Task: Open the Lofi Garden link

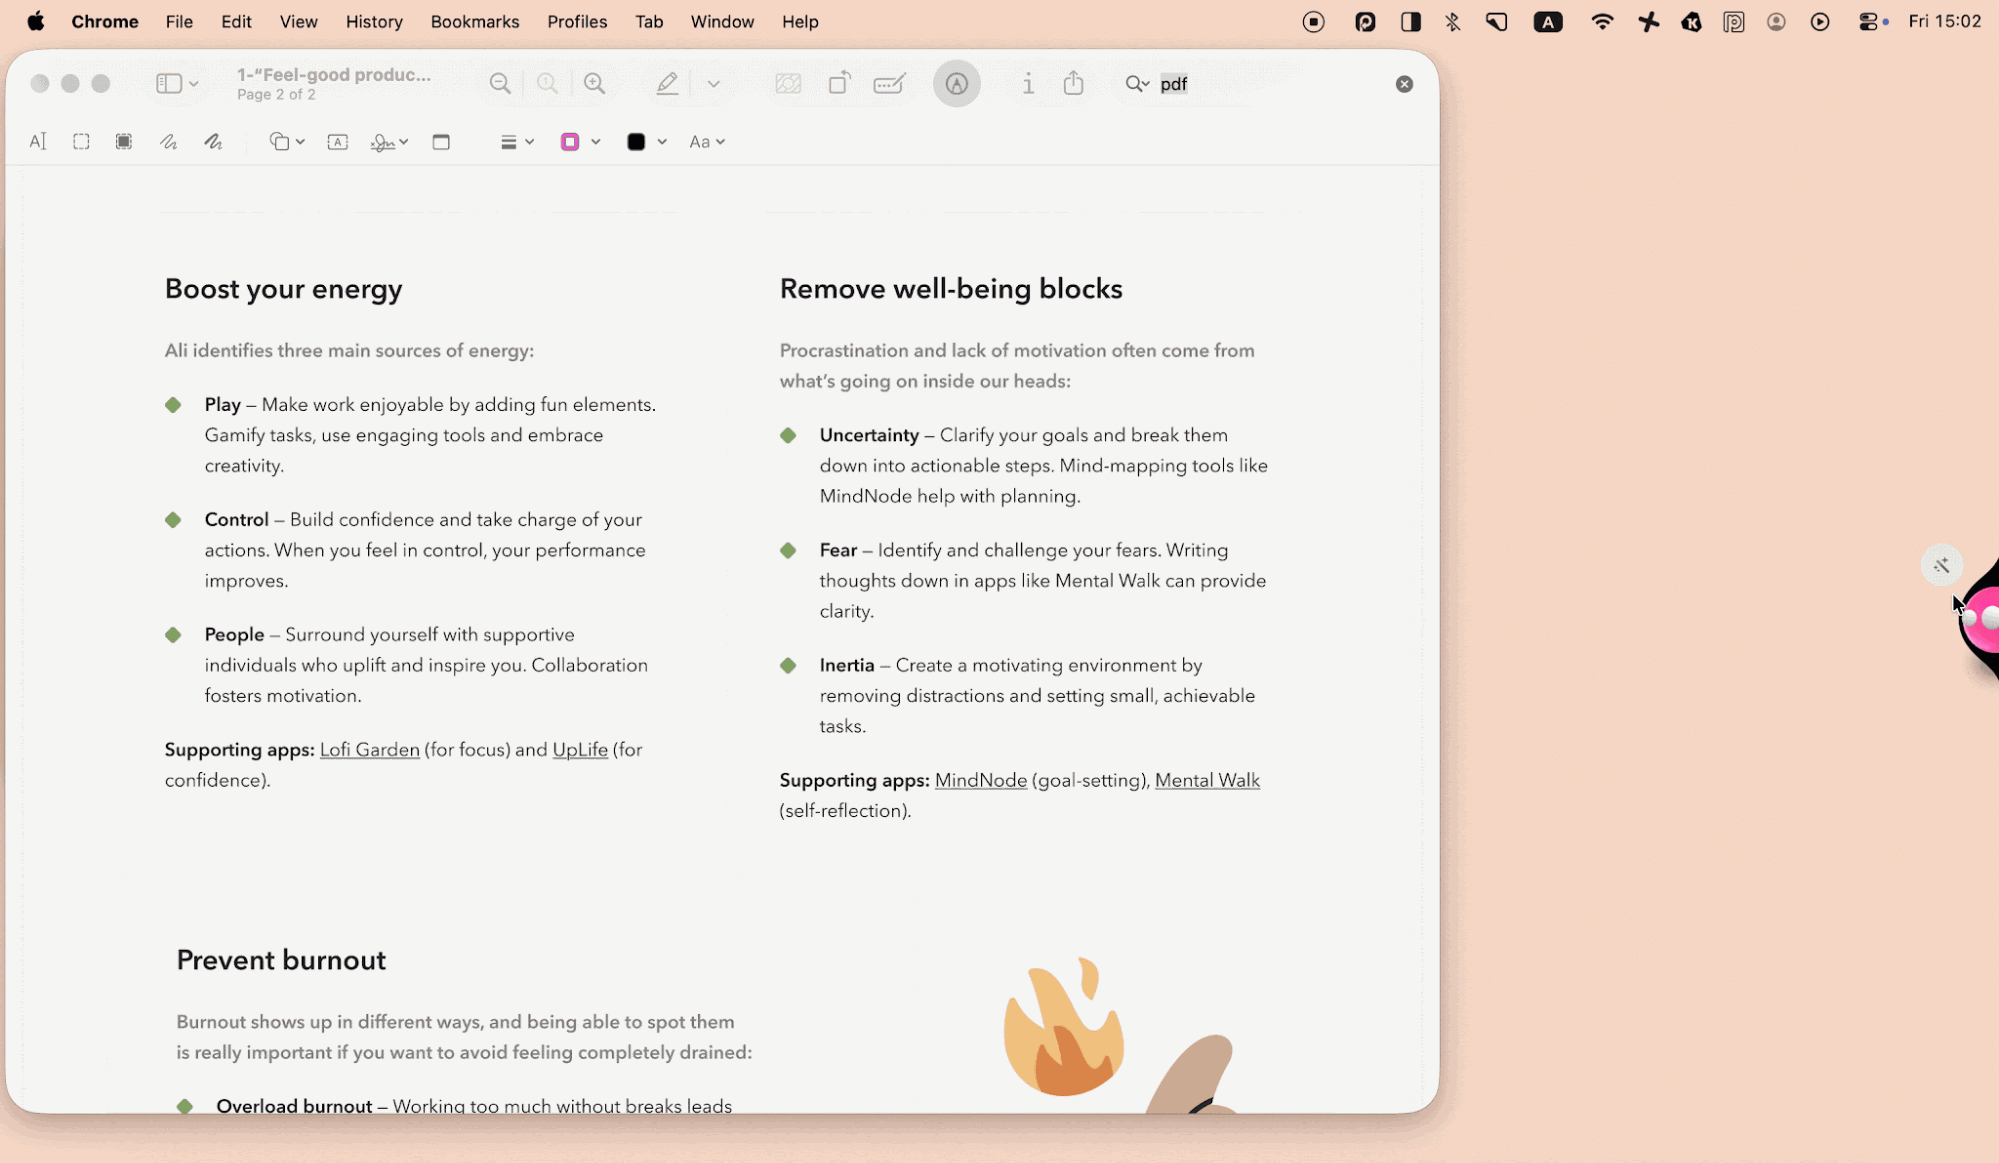Action: pos(370,750)
